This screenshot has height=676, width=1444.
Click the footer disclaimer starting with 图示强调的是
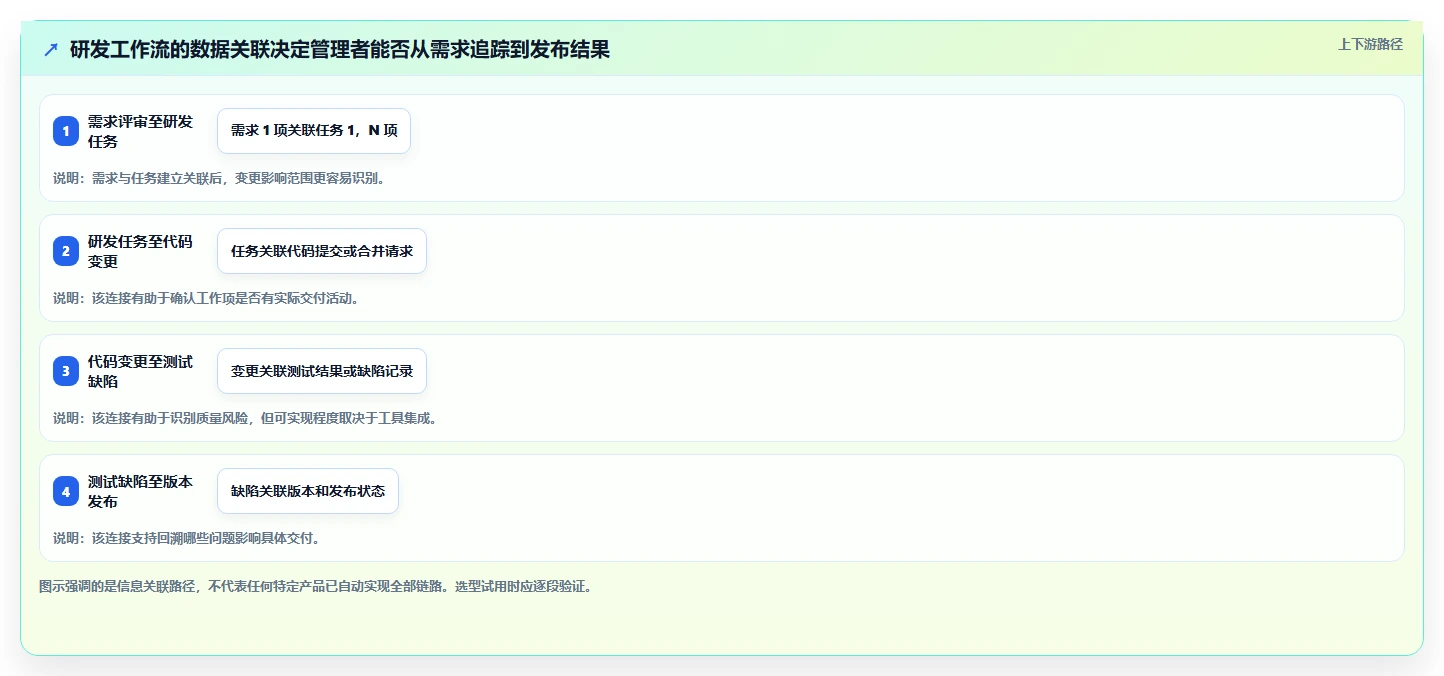316,587
